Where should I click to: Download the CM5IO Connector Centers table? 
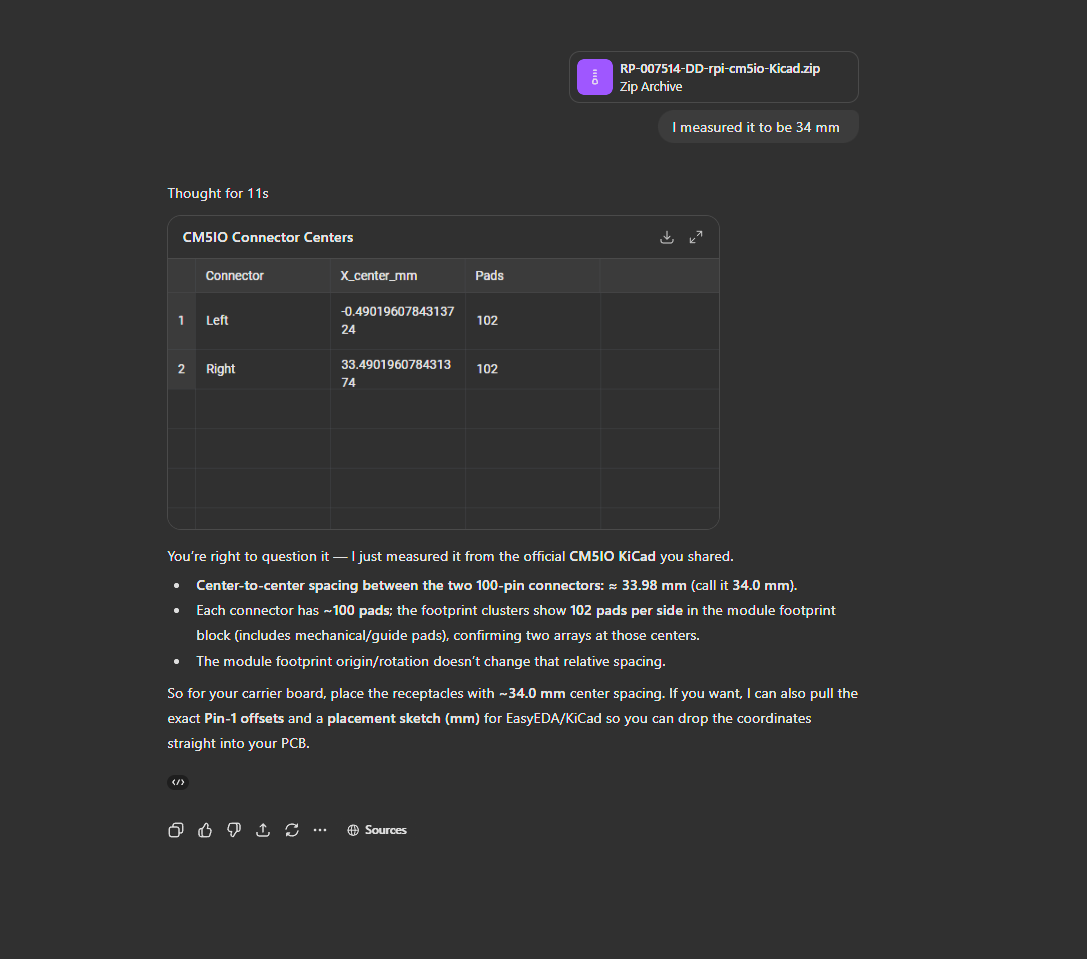coord(667,237)
